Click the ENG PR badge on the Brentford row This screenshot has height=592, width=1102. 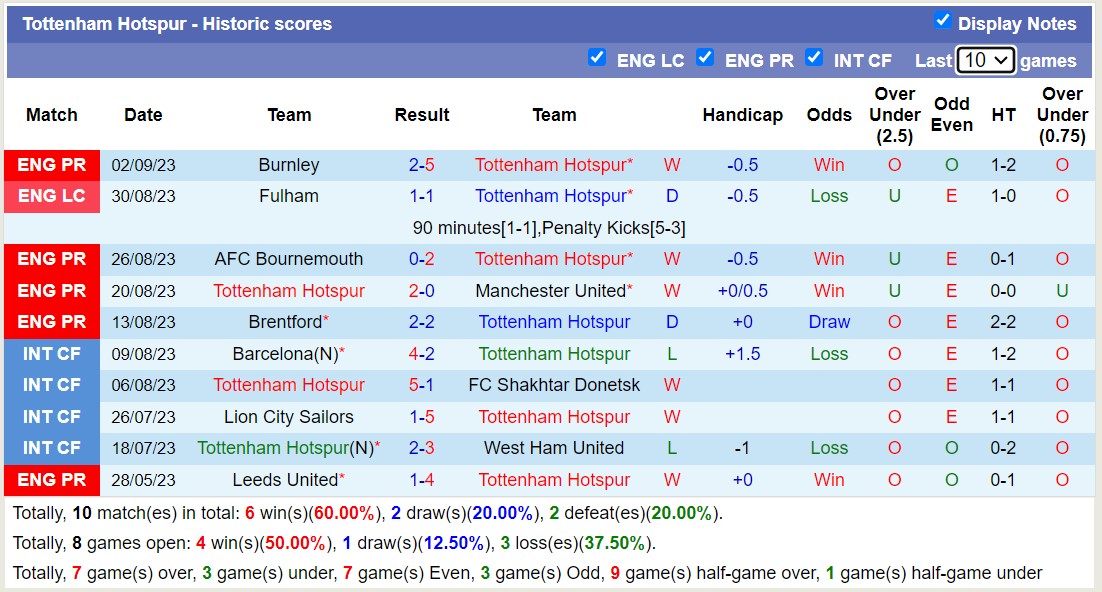coord(52,322)
